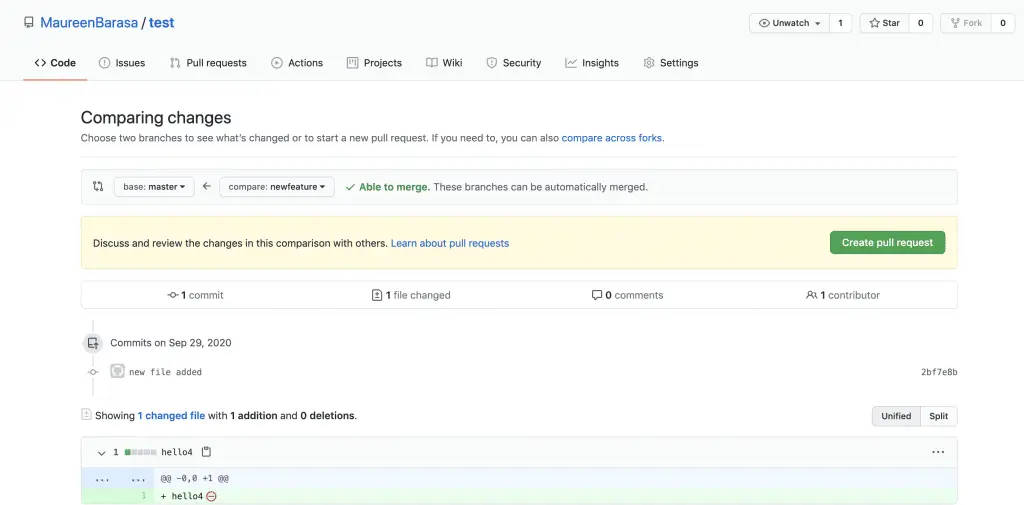The width and height of the screenshot is (1024, 505).
Task: Click the commits pushed icon beside Sep 29 date
Action: (93, 342)
